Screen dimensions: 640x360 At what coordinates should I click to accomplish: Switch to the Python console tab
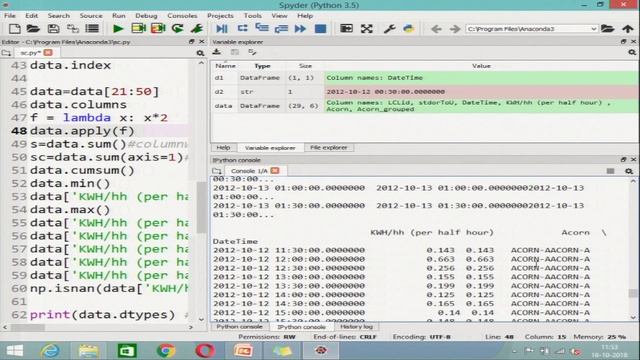coord(240,327)
